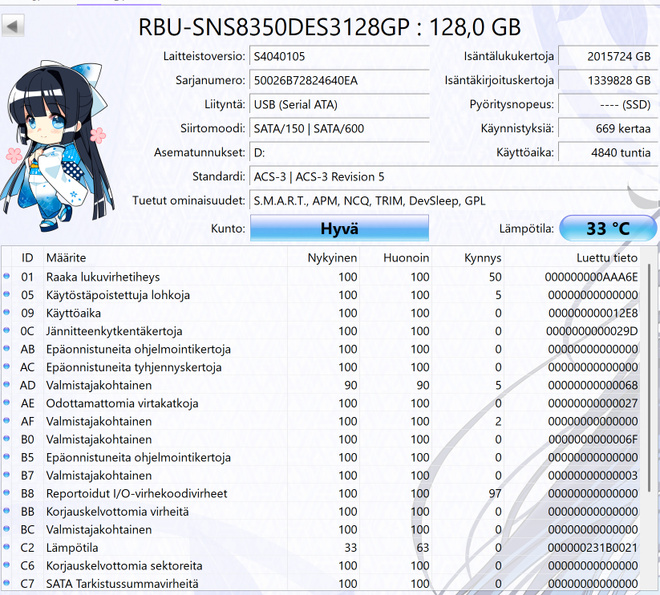Click raw value 0000000000027
Viewport: 660px width, 595px height.
coord(593,403)
